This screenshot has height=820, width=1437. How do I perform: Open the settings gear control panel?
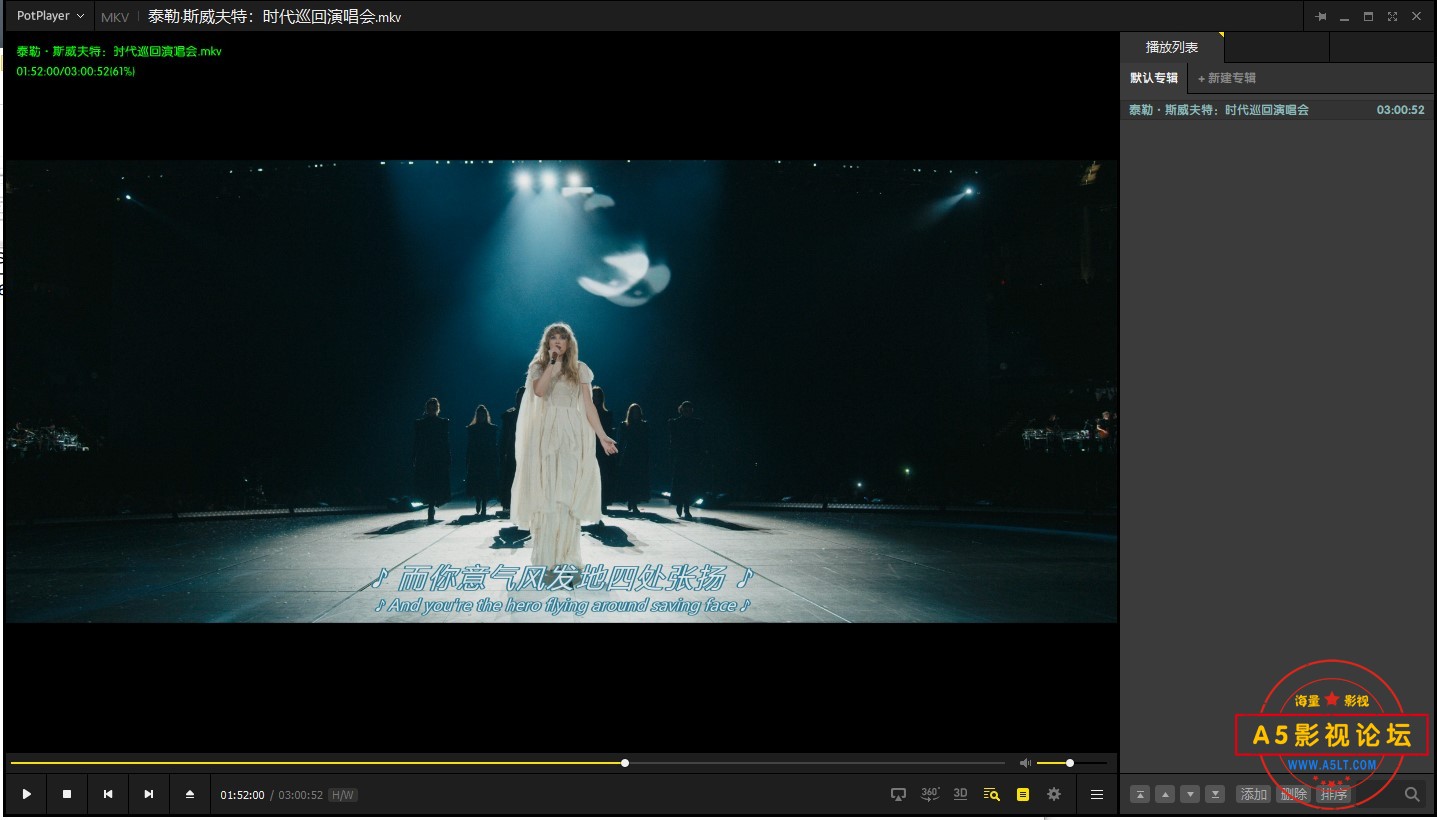tap(1054, 794)
